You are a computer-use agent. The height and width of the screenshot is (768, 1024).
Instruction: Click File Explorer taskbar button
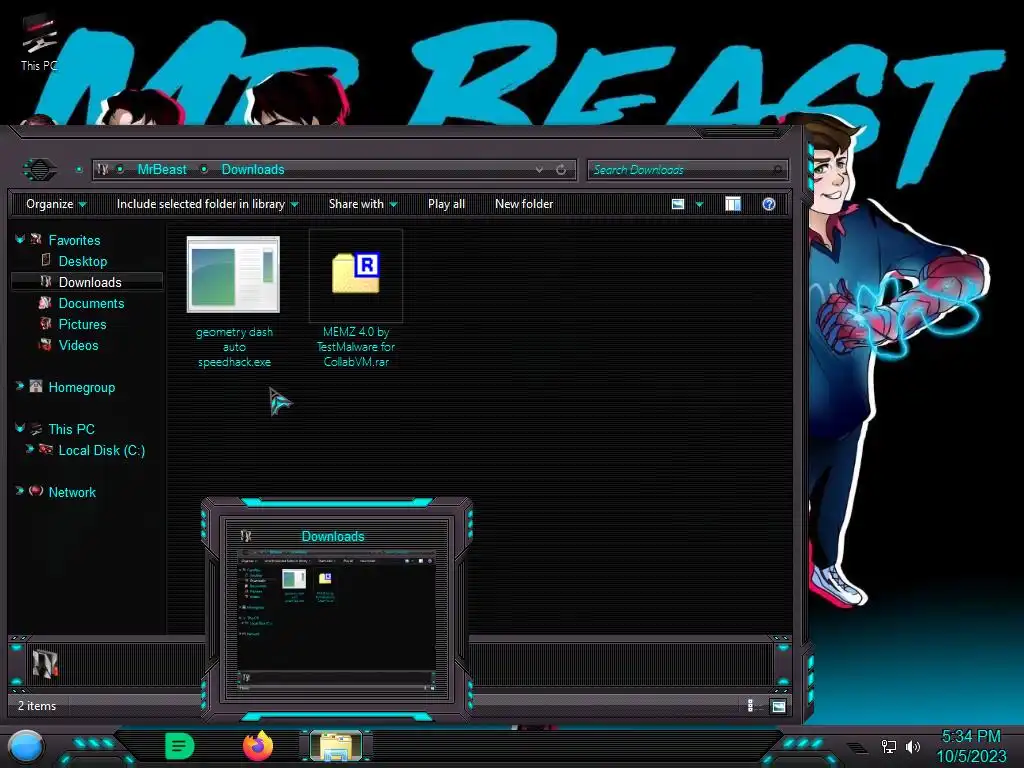point(336,746)
